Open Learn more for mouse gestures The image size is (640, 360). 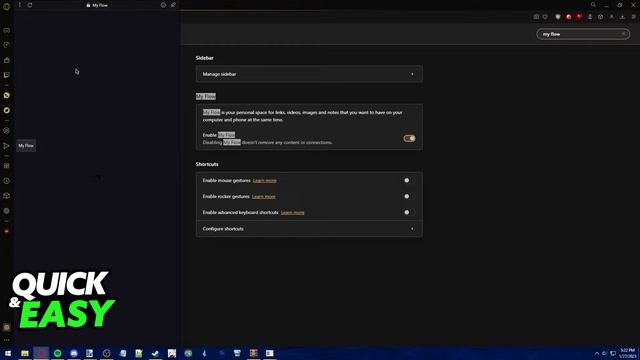[264, 180]
